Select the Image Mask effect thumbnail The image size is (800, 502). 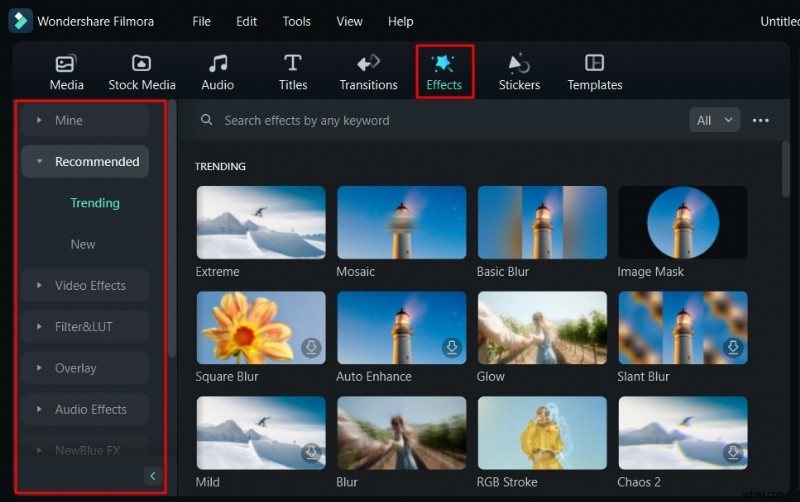tap(683, 222)
